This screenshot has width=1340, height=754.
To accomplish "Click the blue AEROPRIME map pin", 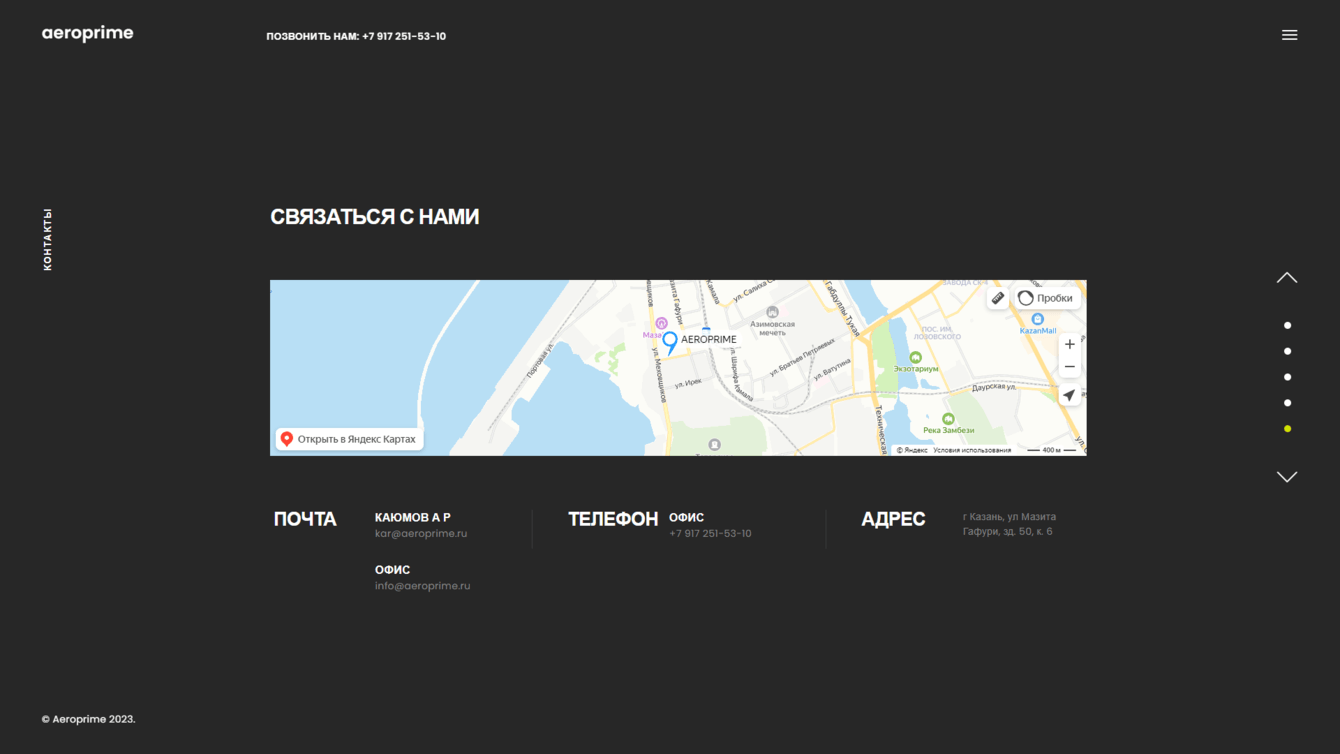I will (670, 342).
